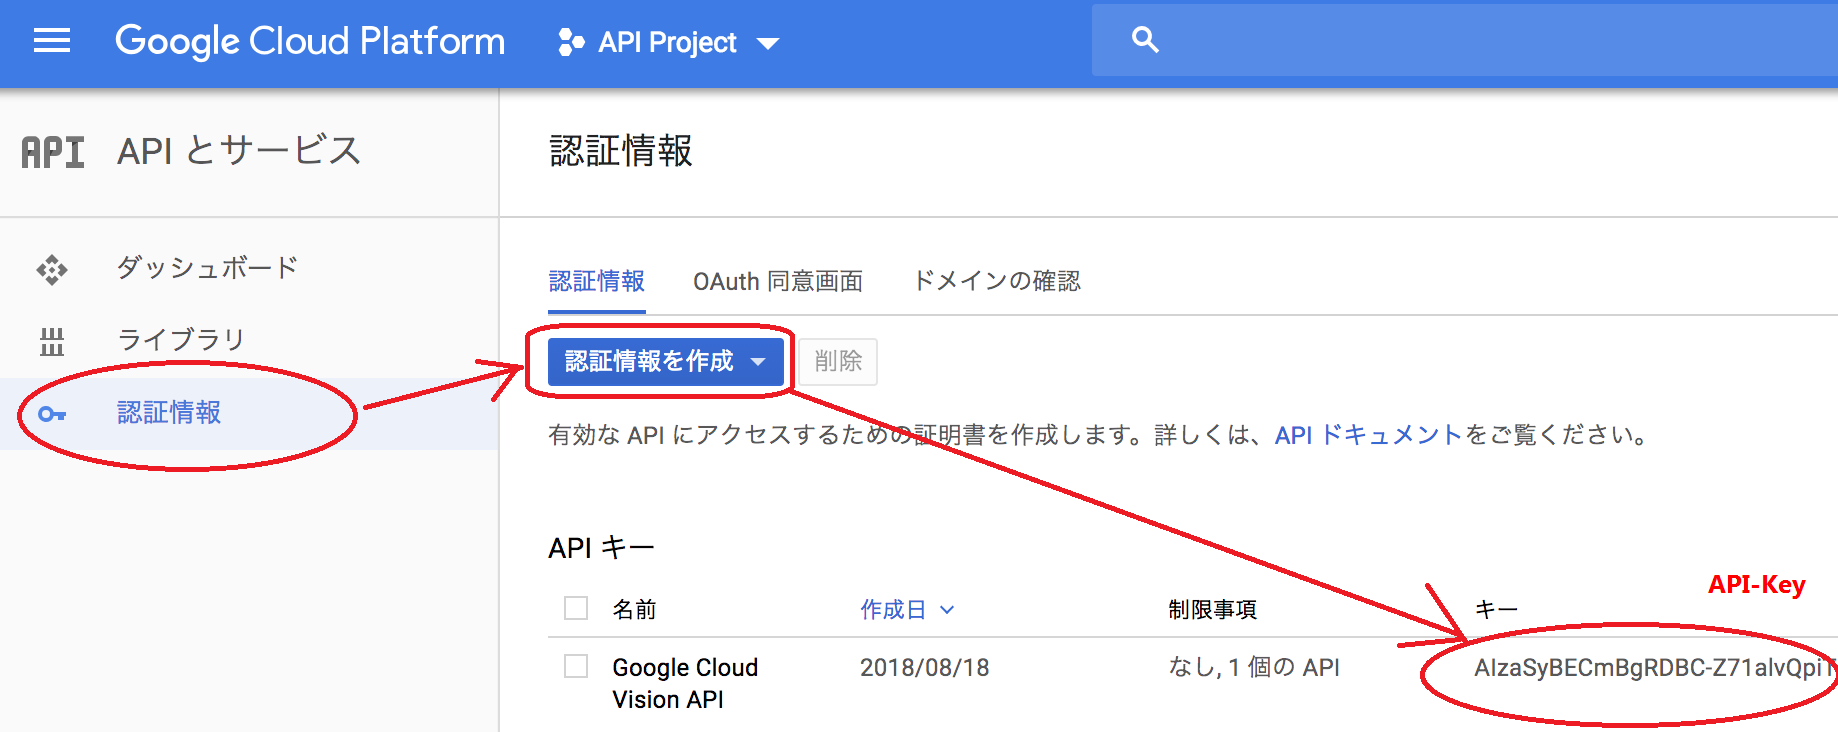Click the AIzaSy API key value
This screenshot has width=1838, height=732.
[1654, 667]
